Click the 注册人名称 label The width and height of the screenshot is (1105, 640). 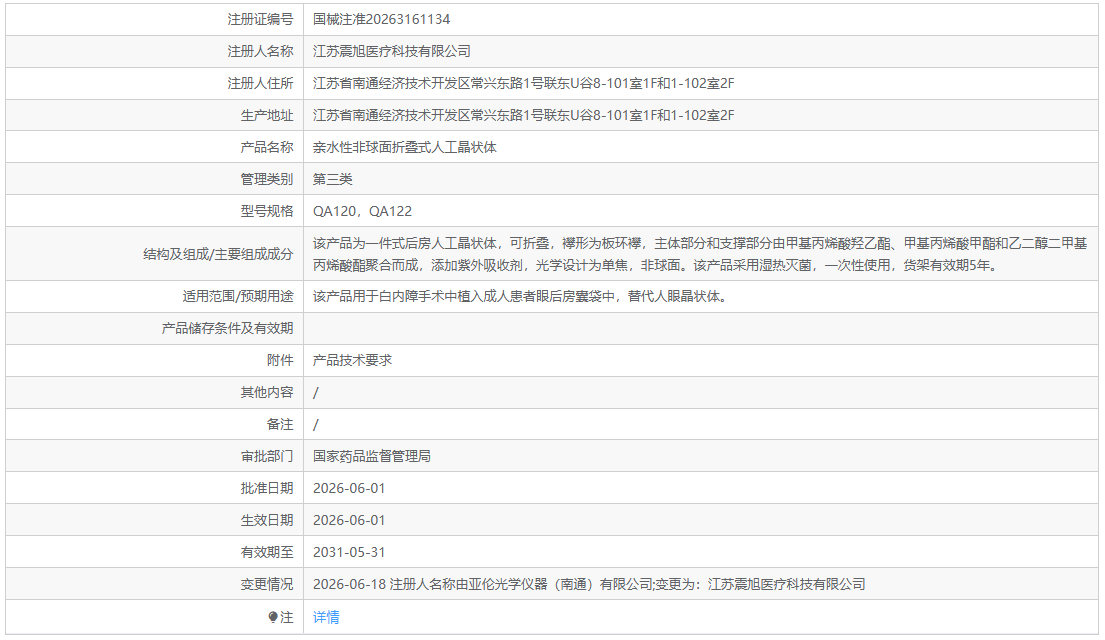pyautogui.click(x=260, y=51)
